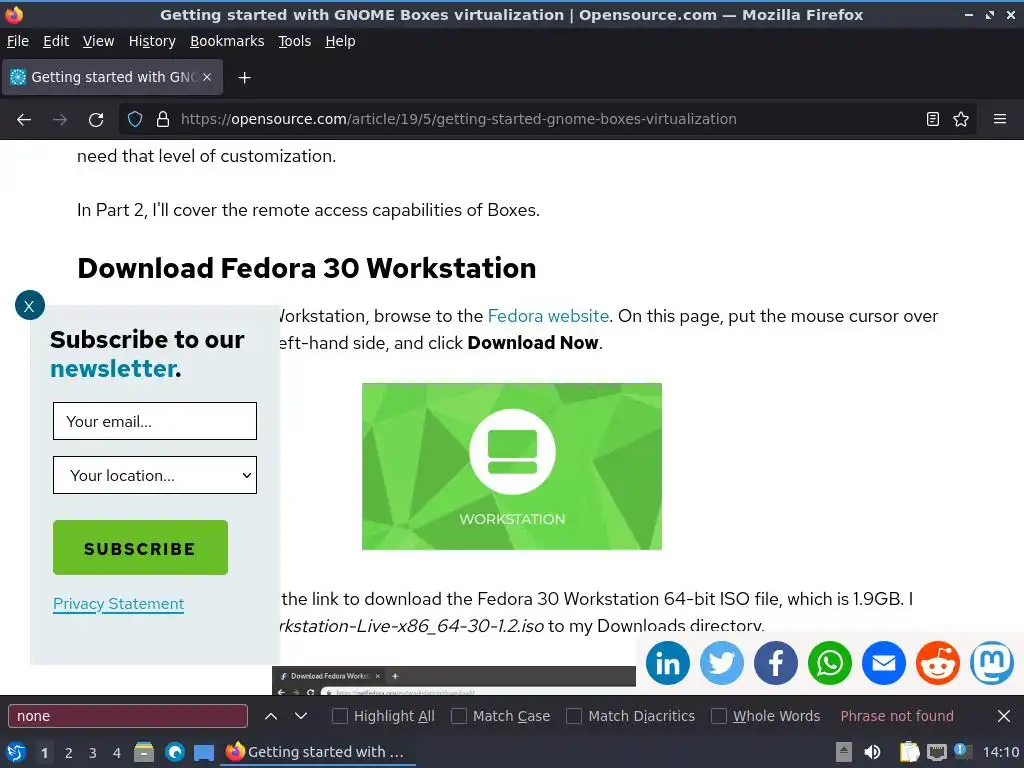Share article on Twitter
Viewport: 1024px width, 768px height.
click(x=722, y=663)
